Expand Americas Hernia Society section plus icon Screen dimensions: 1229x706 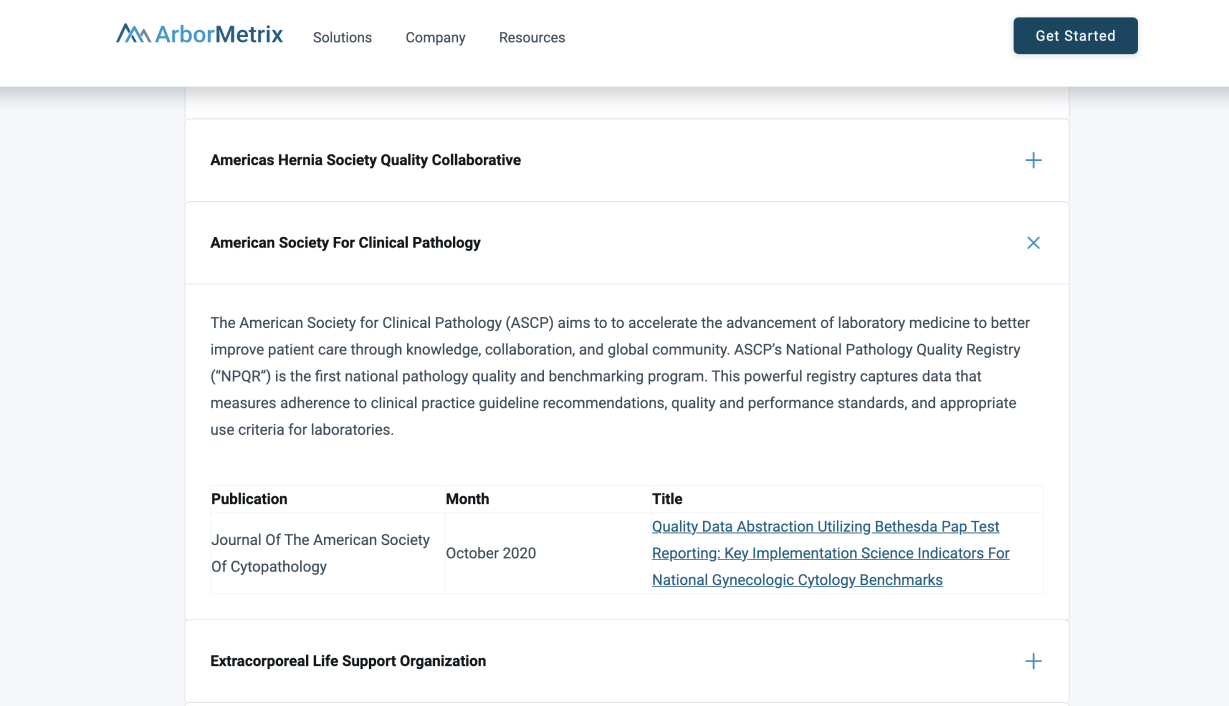1033,160
